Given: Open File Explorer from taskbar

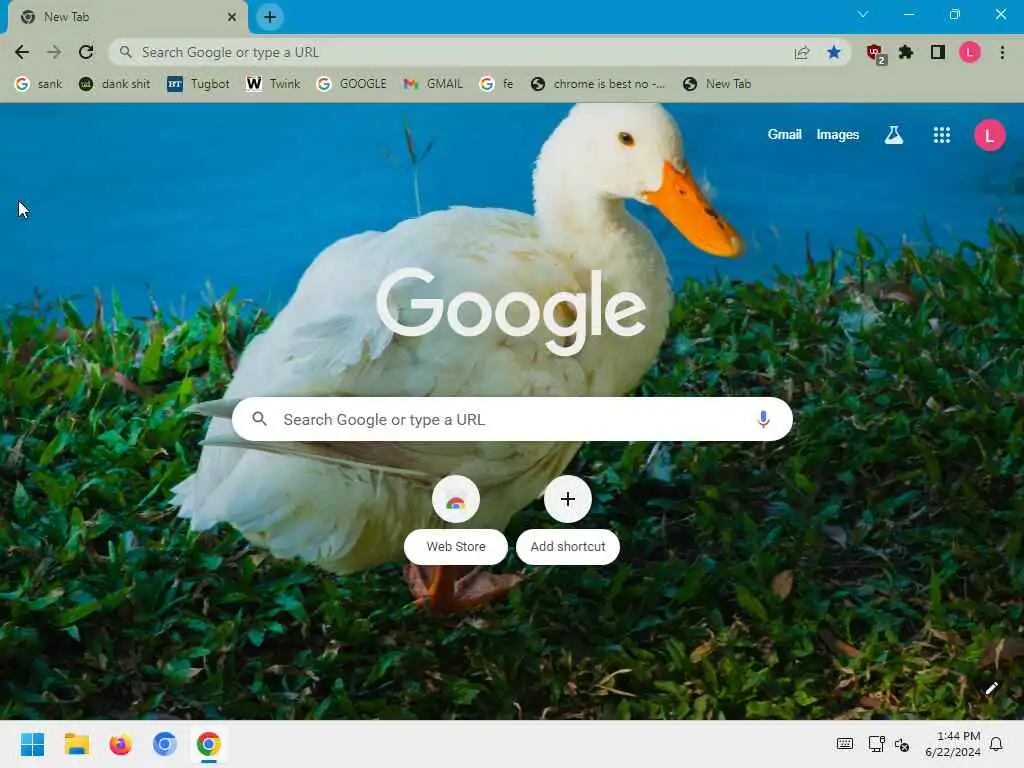Looking at the screenshot, I should tap(76, 744).
